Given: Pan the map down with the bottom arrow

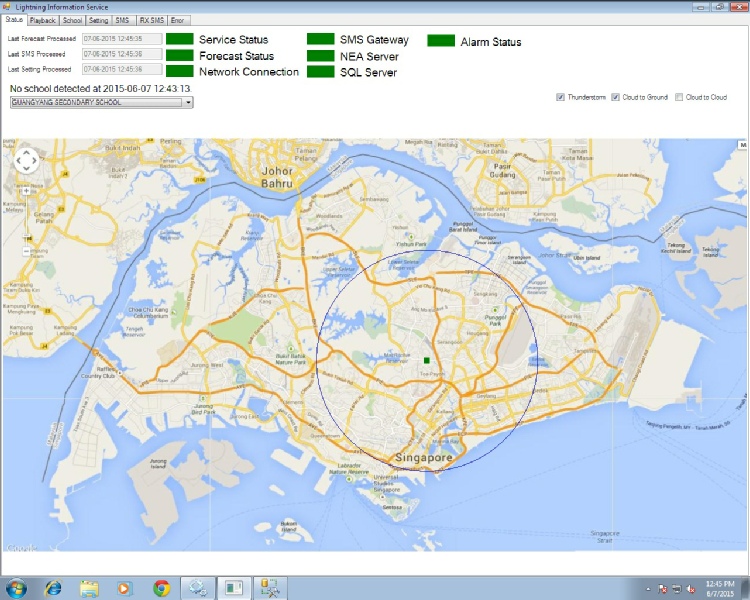Looking at the screenshot, I should 26,168.
